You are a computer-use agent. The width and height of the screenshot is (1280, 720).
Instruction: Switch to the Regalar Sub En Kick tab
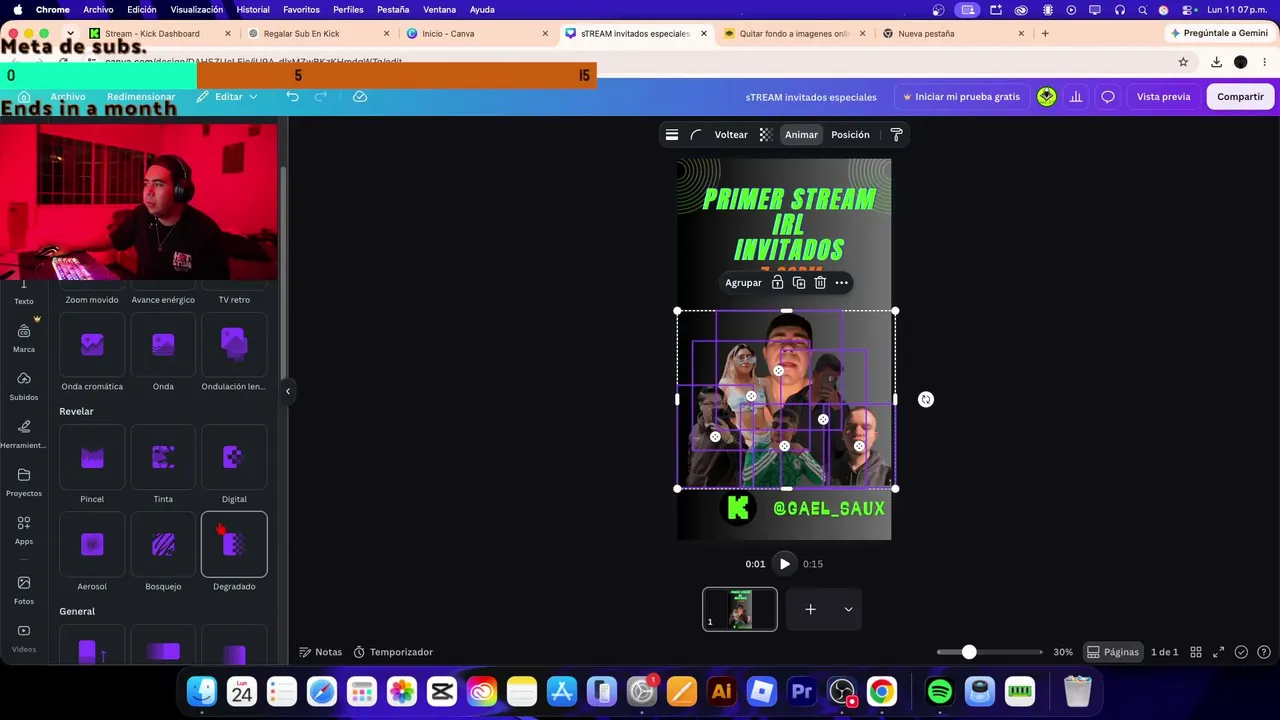click(317, 33)
